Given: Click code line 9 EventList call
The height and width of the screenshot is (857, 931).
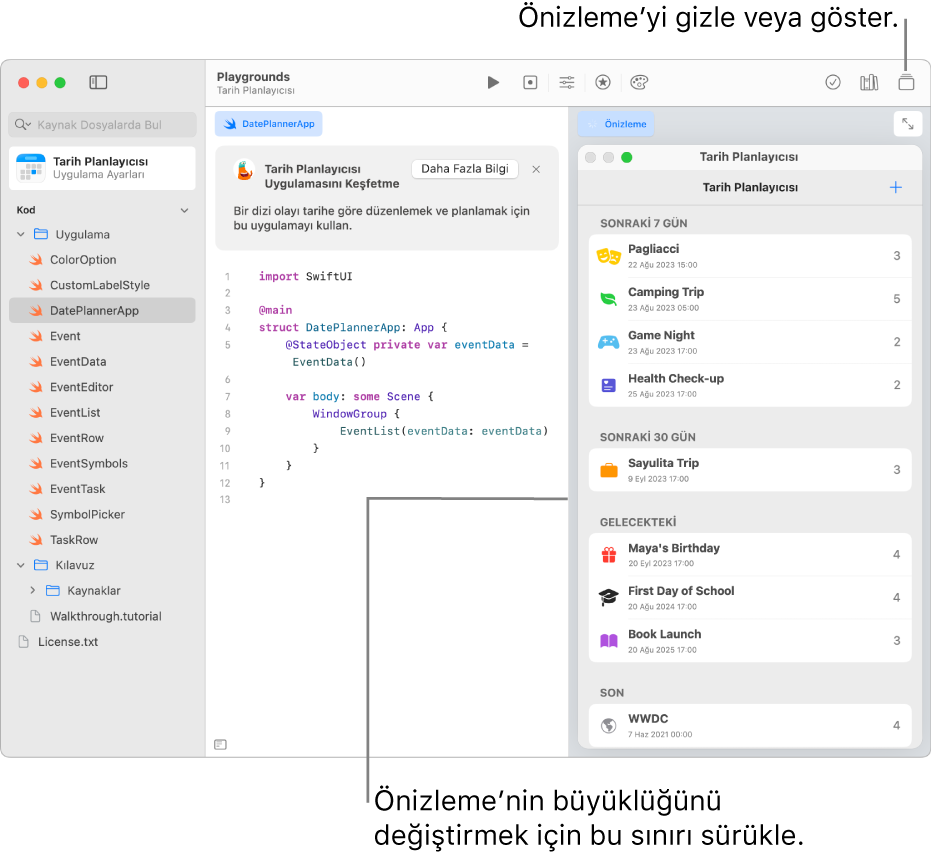Looking at the screenshot, I should (x=444, y=431).
